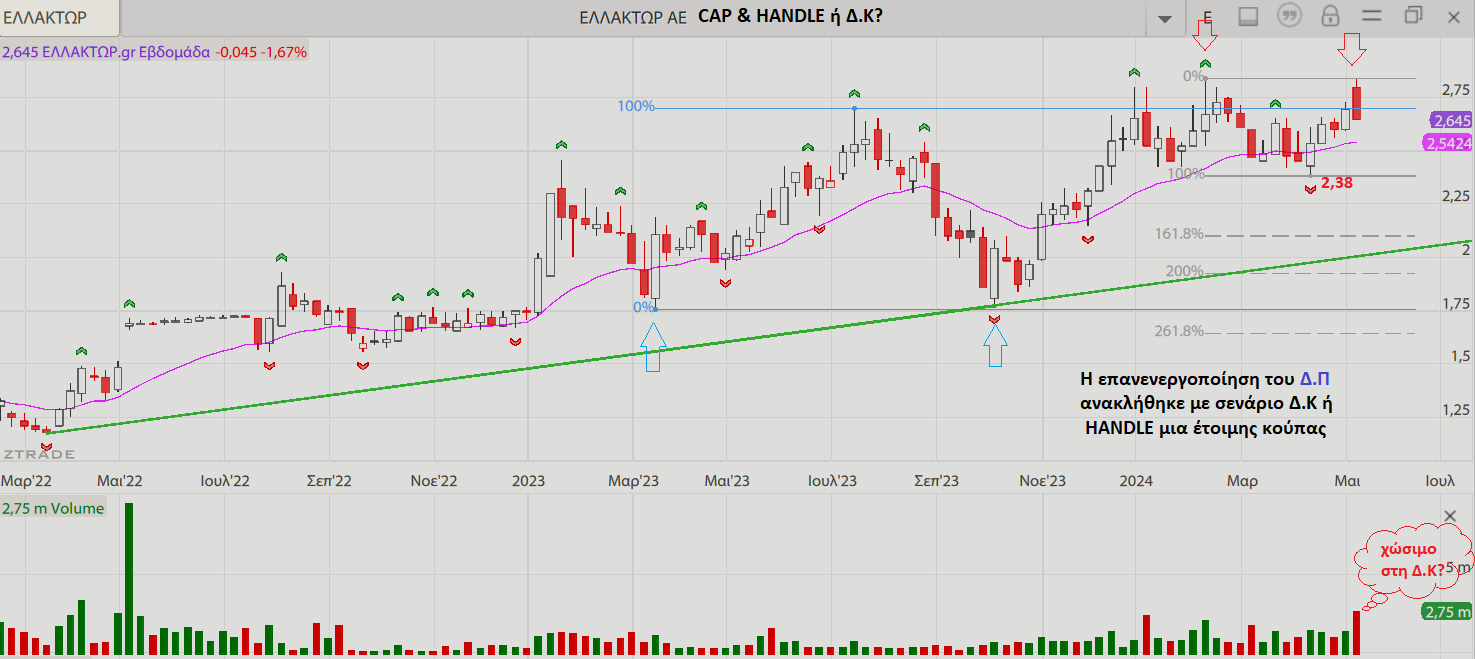Image resolution: width=1475 pixels, height=659 pixels.
Task: Click the 2,25 price axis value
Action: pyautogui.click(x=1456, y=196)
